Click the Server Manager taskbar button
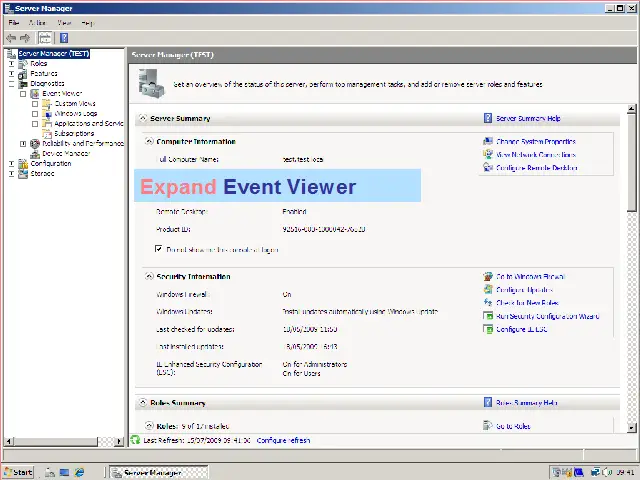640x480 pixels. (159, 472)
